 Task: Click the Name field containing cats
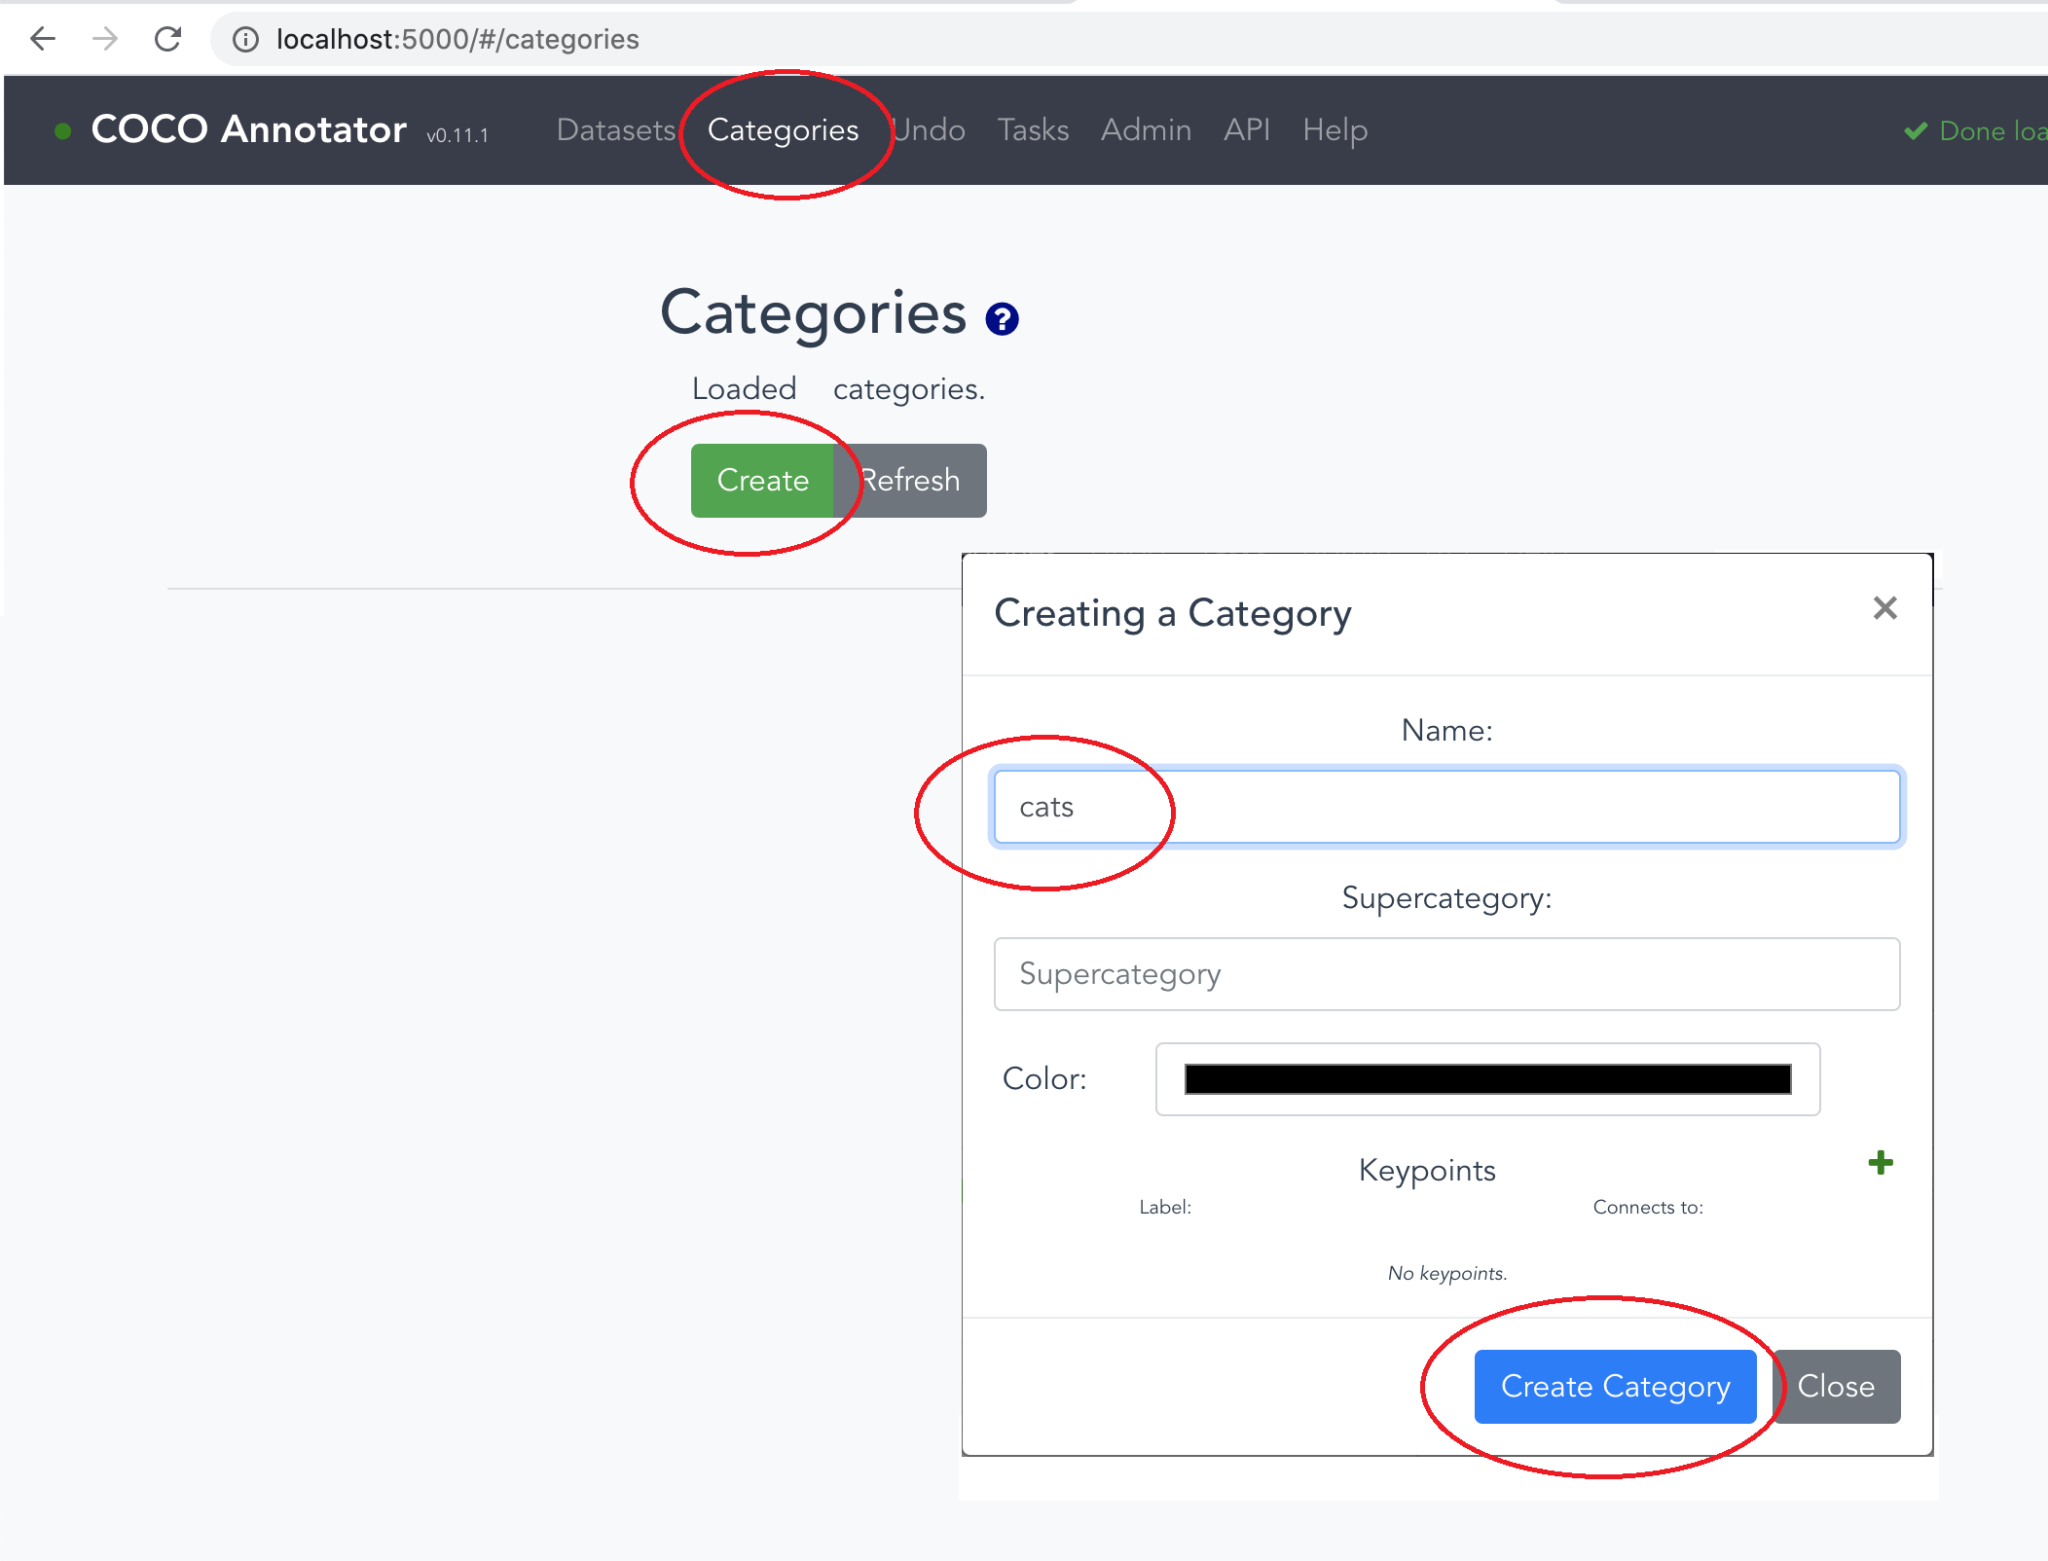pyautogui.click(x=1446, y=806)
